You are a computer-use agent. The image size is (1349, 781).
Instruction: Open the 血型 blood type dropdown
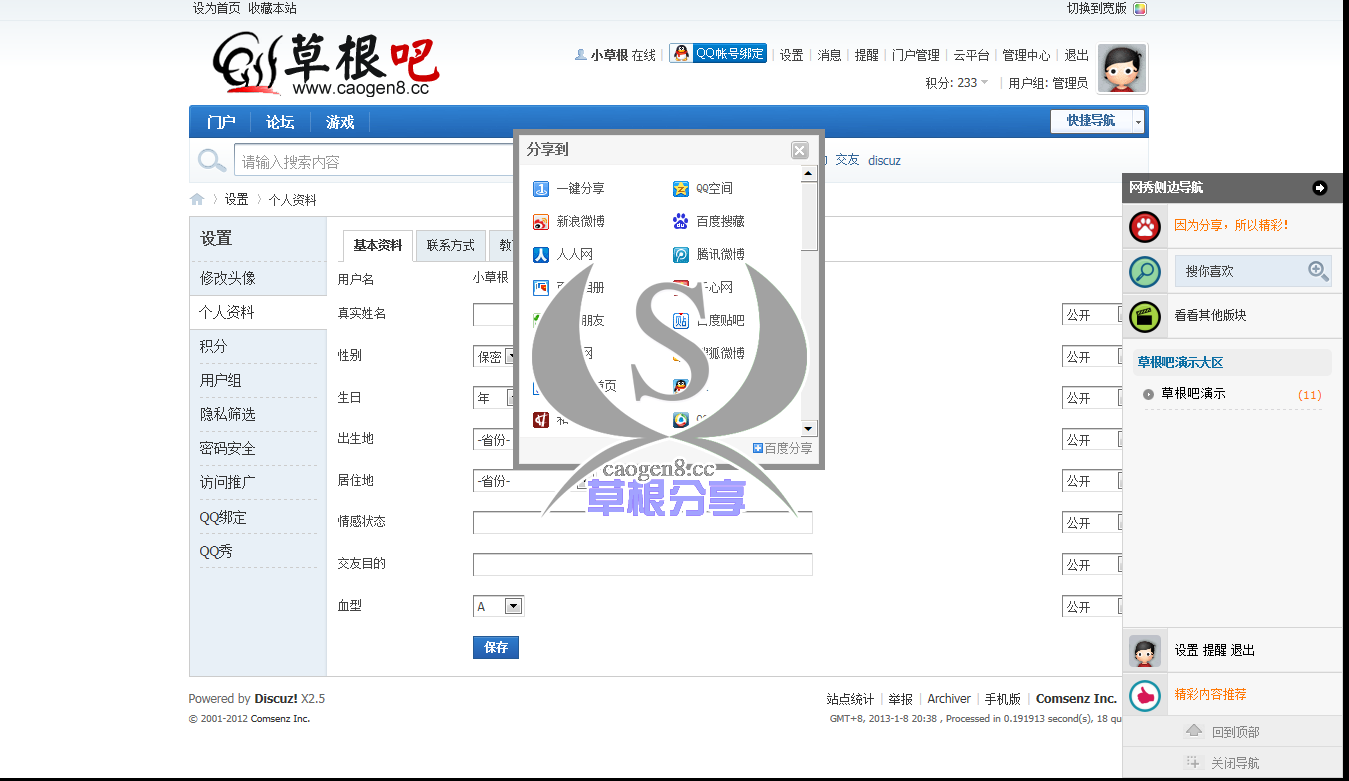[498, 605]
